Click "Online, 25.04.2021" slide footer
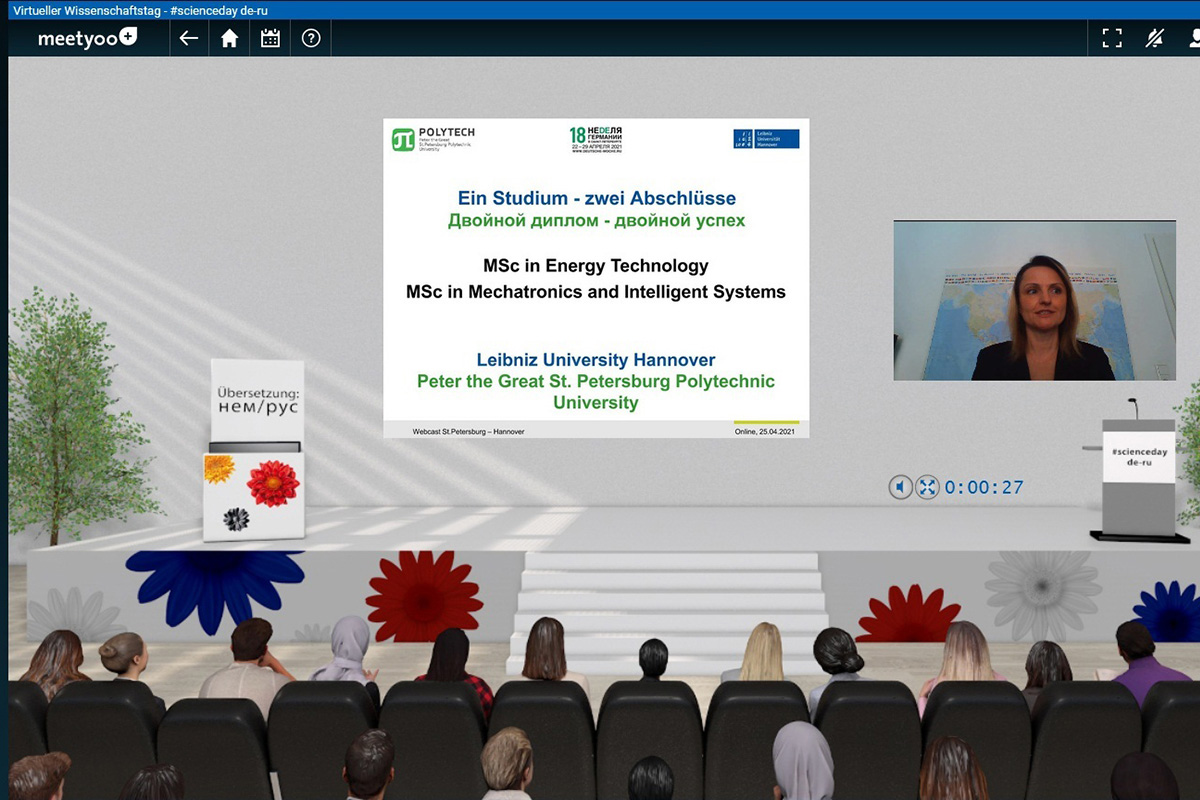1200x800 pixels. [764, 431]
